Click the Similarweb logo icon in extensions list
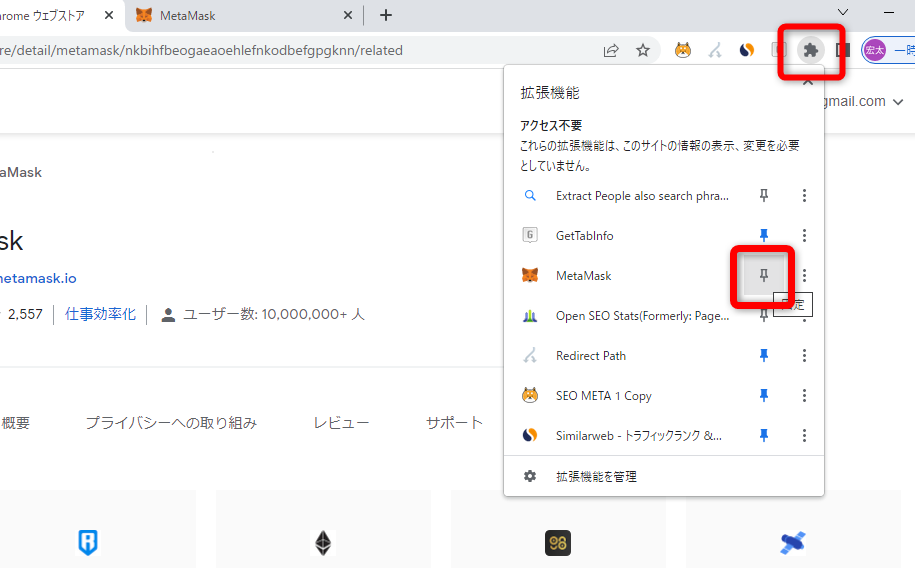915x568 pixels. coord(530,435)
